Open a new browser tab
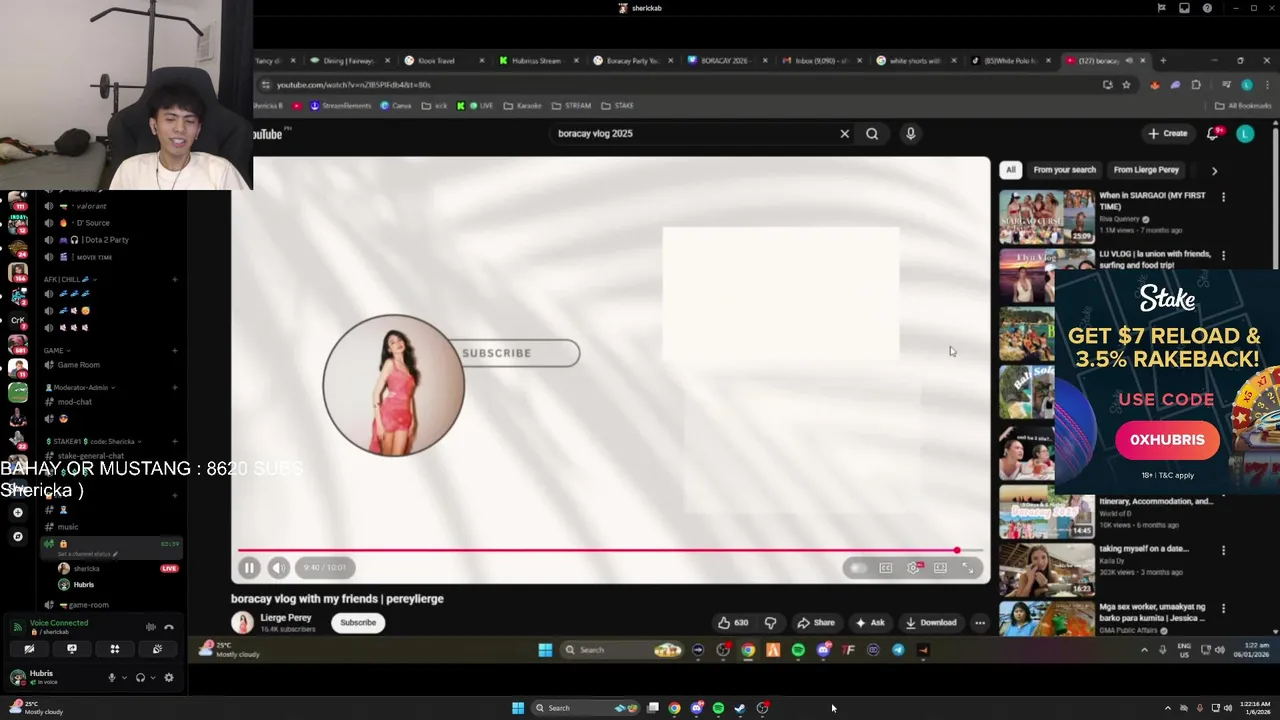The width and height of the screenshot is (1280, 720). (x=1162, y=60)
